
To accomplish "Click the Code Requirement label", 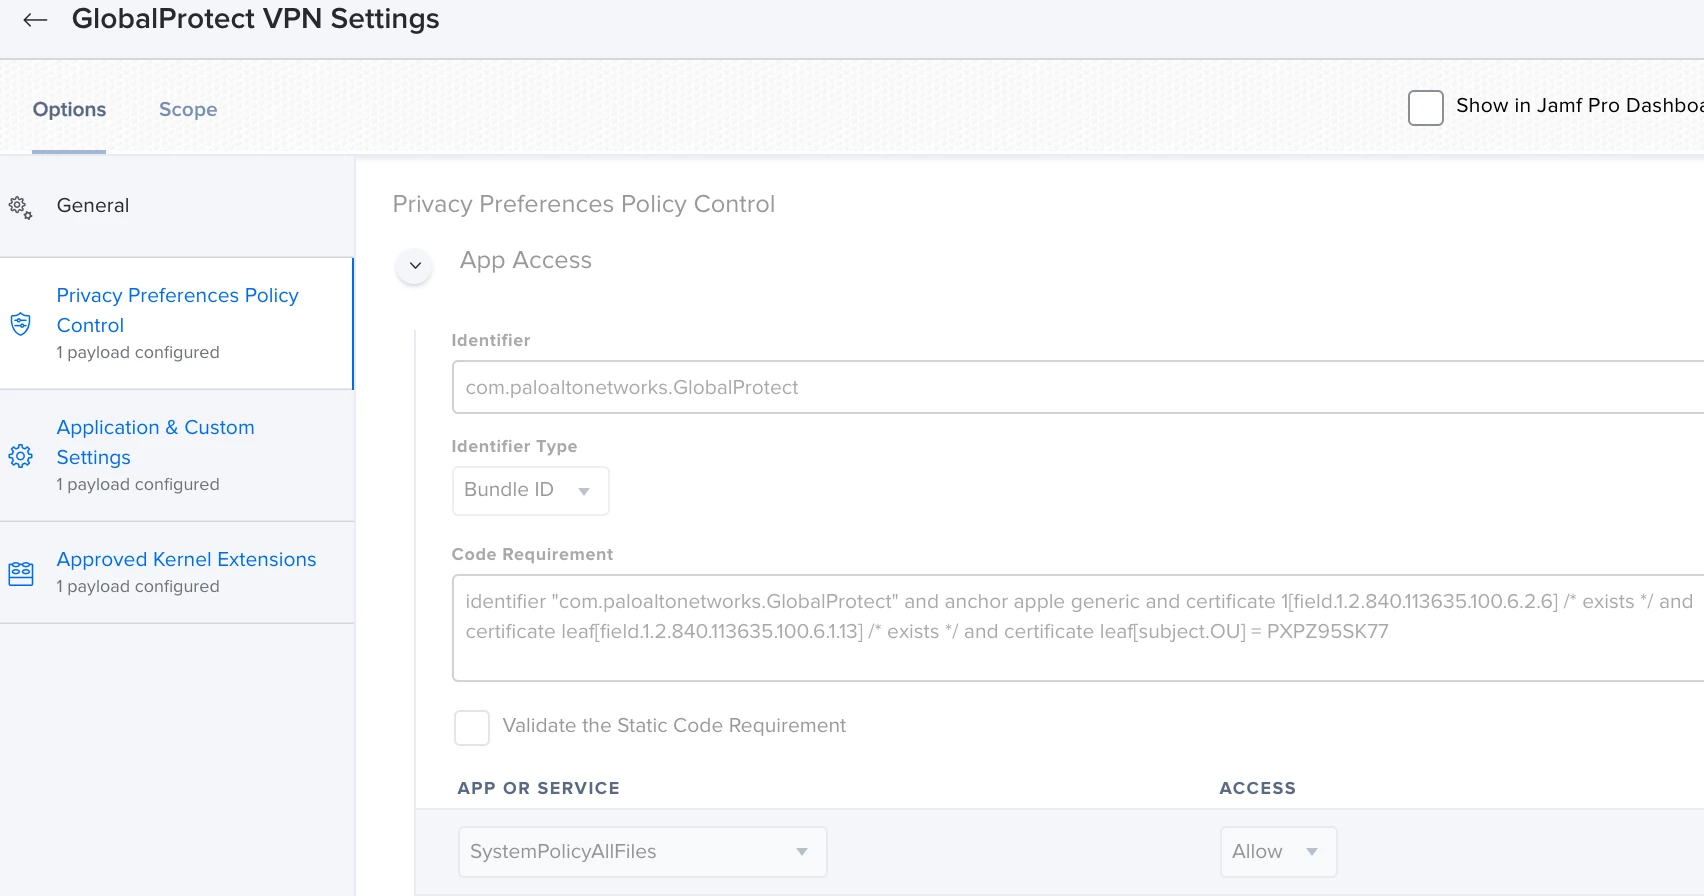I will (532, 554).
